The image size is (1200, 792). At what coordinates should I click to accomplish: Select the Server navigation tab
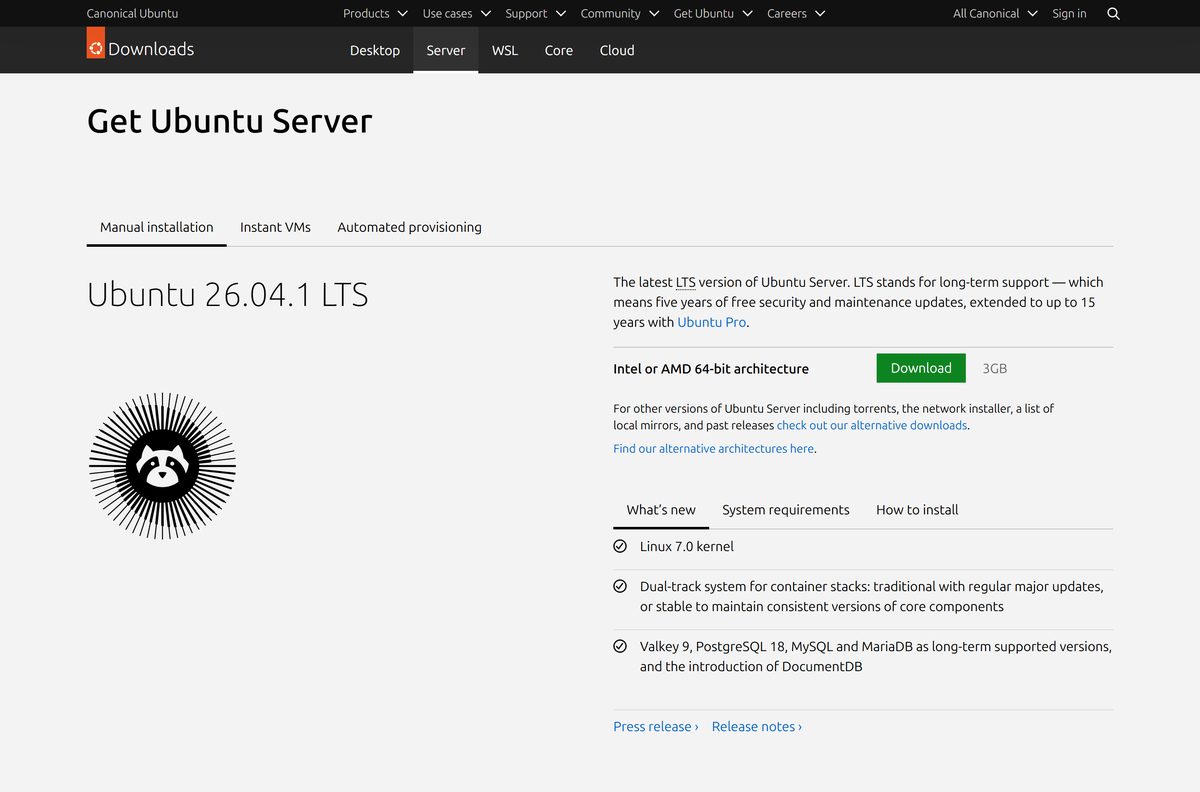point(446,50)
